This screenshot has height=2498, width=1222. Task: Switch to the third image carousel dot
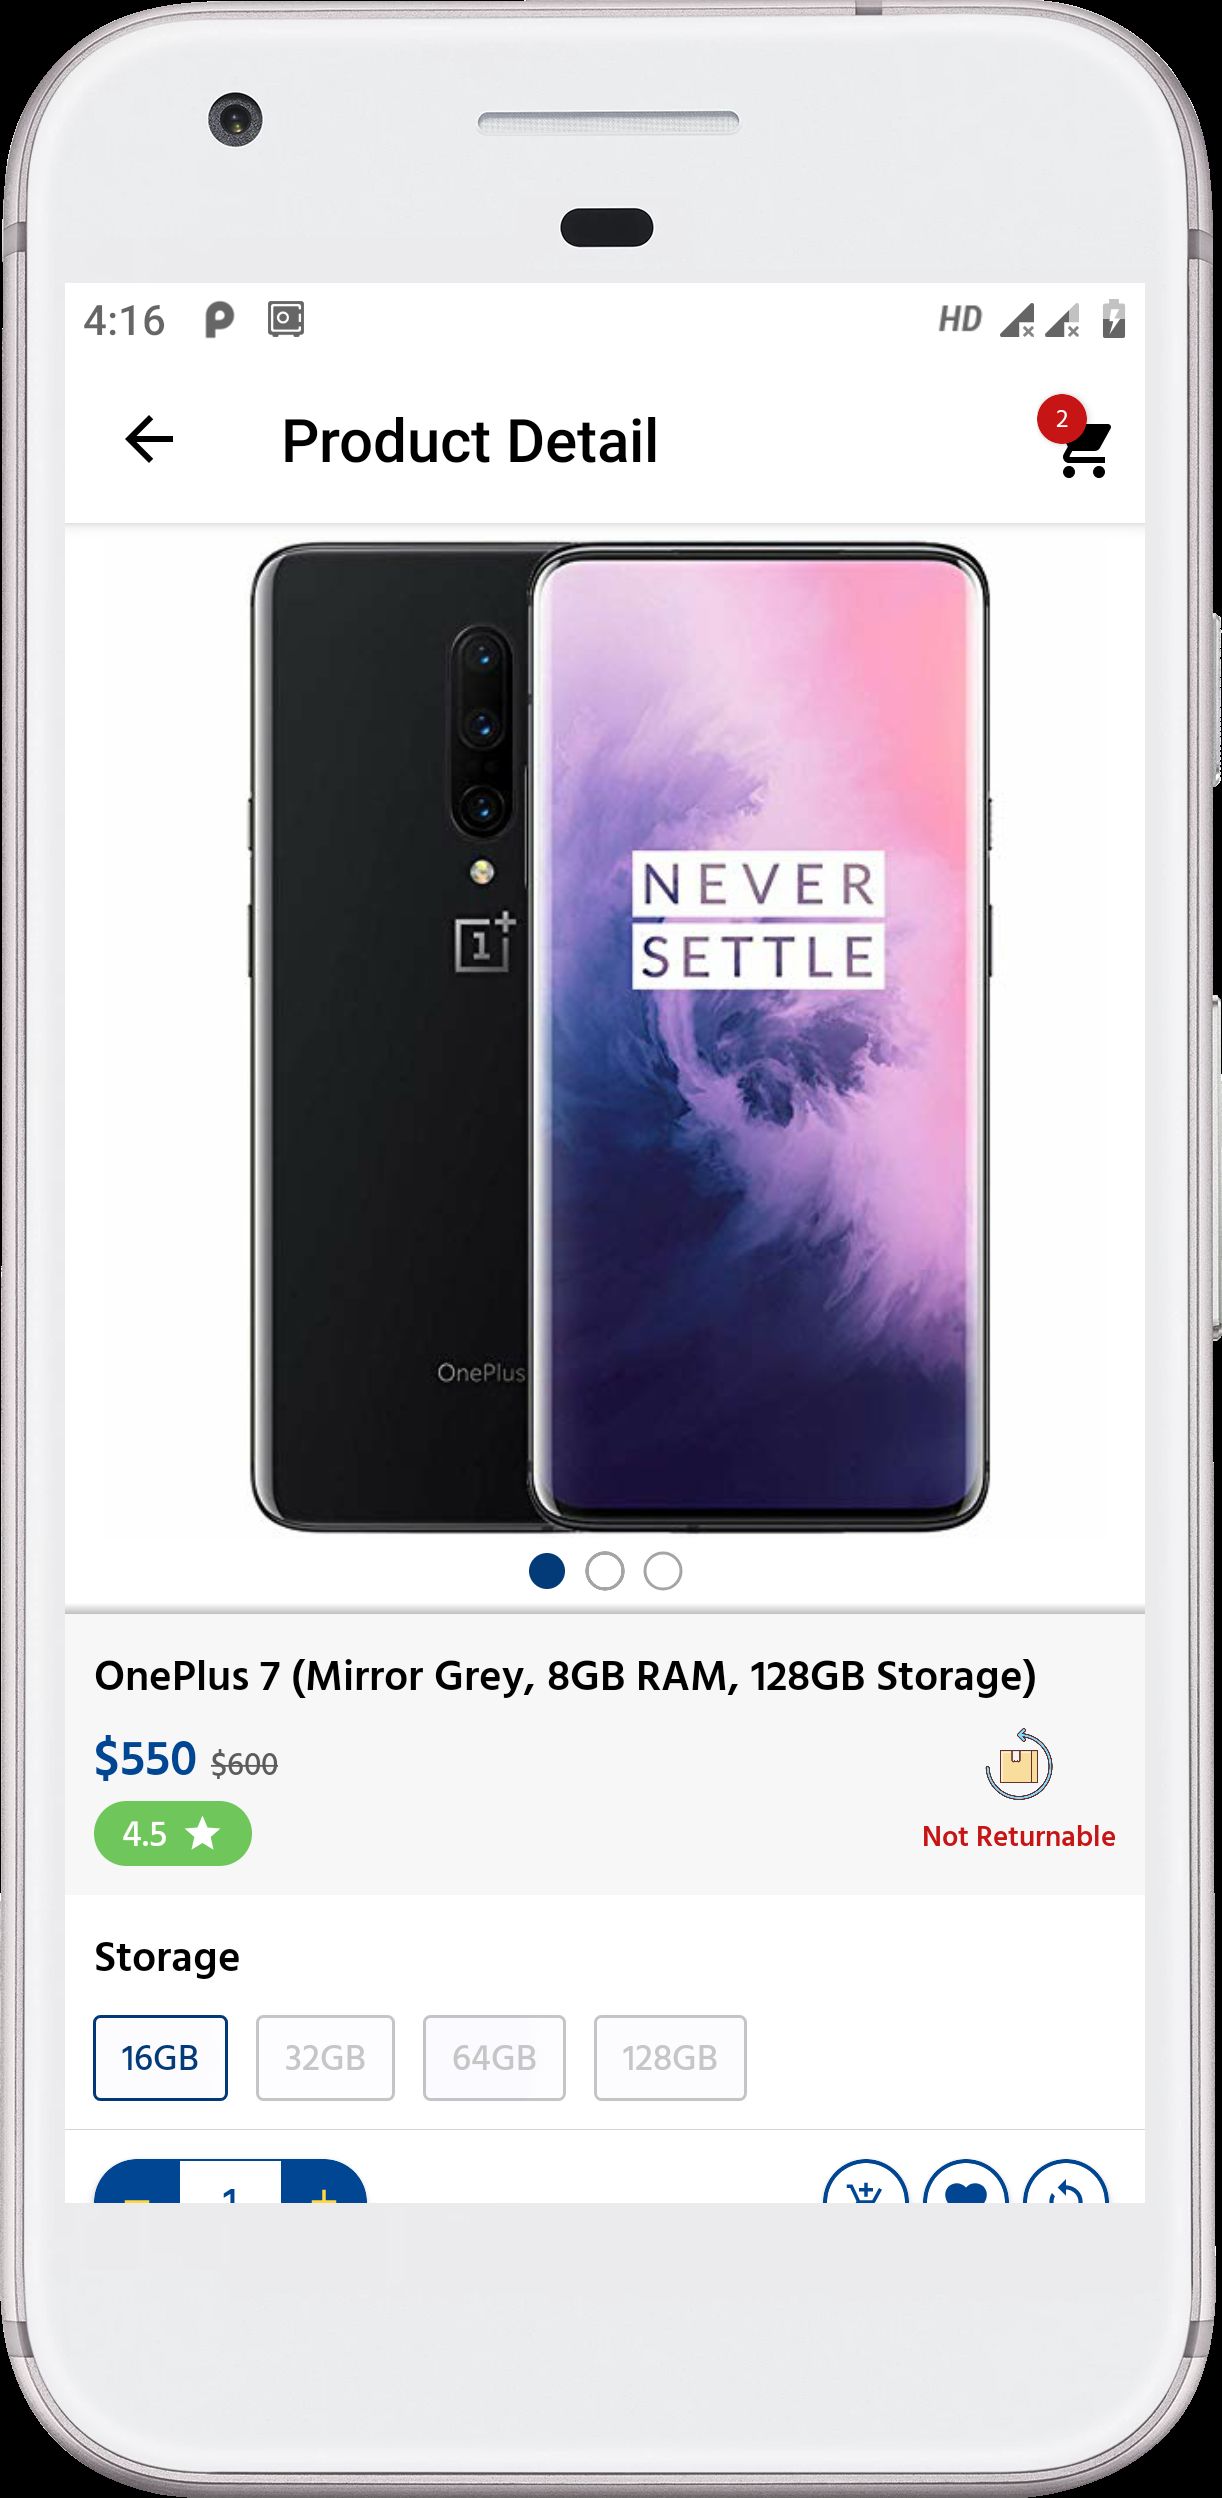(x=663, y=1571)
